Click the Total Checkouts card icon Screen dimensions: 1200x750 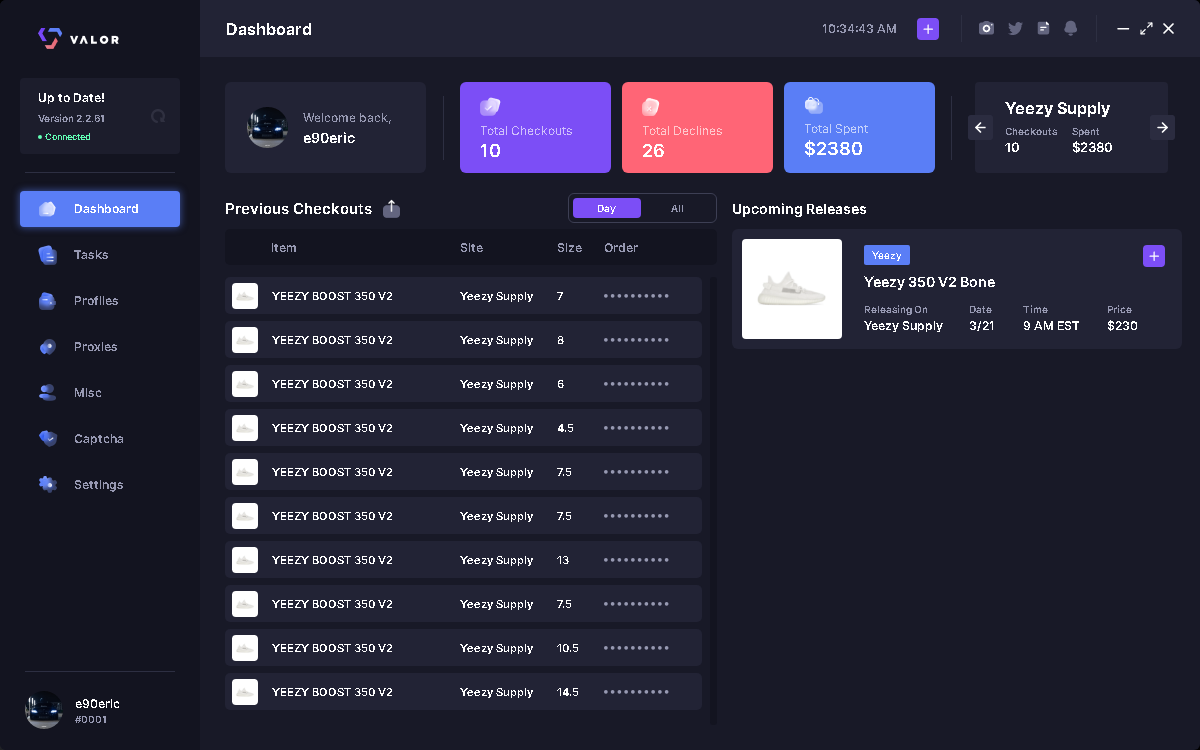(490, 107)
